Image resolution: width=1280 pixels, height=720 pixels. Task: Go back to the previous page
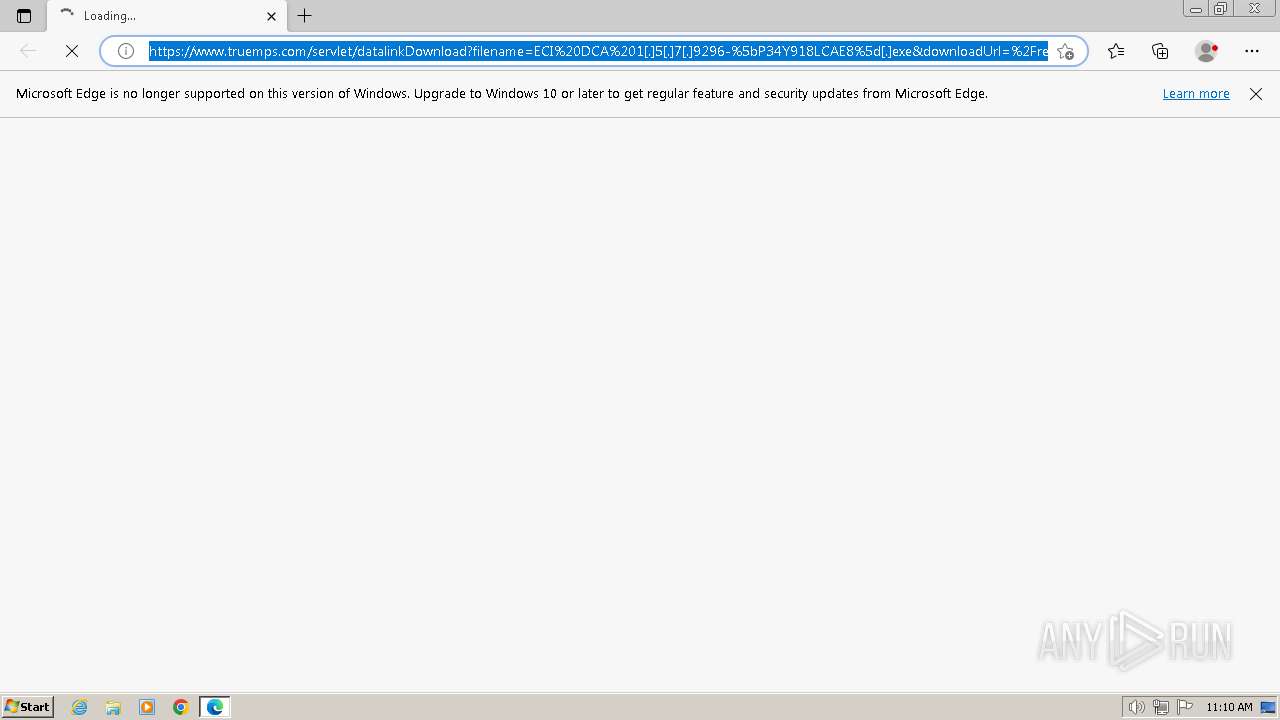pos(28,51)
